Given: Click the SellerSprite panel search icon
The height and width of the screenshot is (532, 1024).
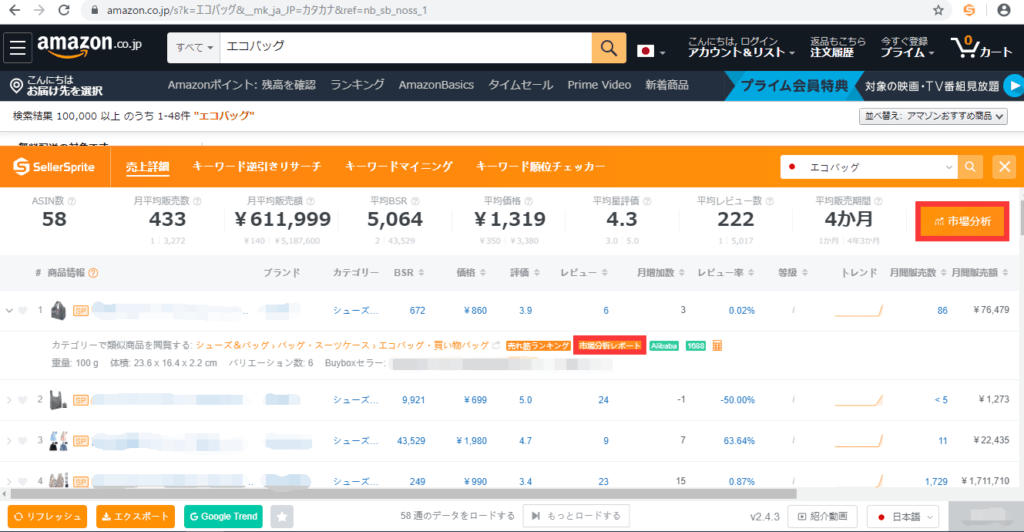Looking at the screenshot, I should point(970,167).
